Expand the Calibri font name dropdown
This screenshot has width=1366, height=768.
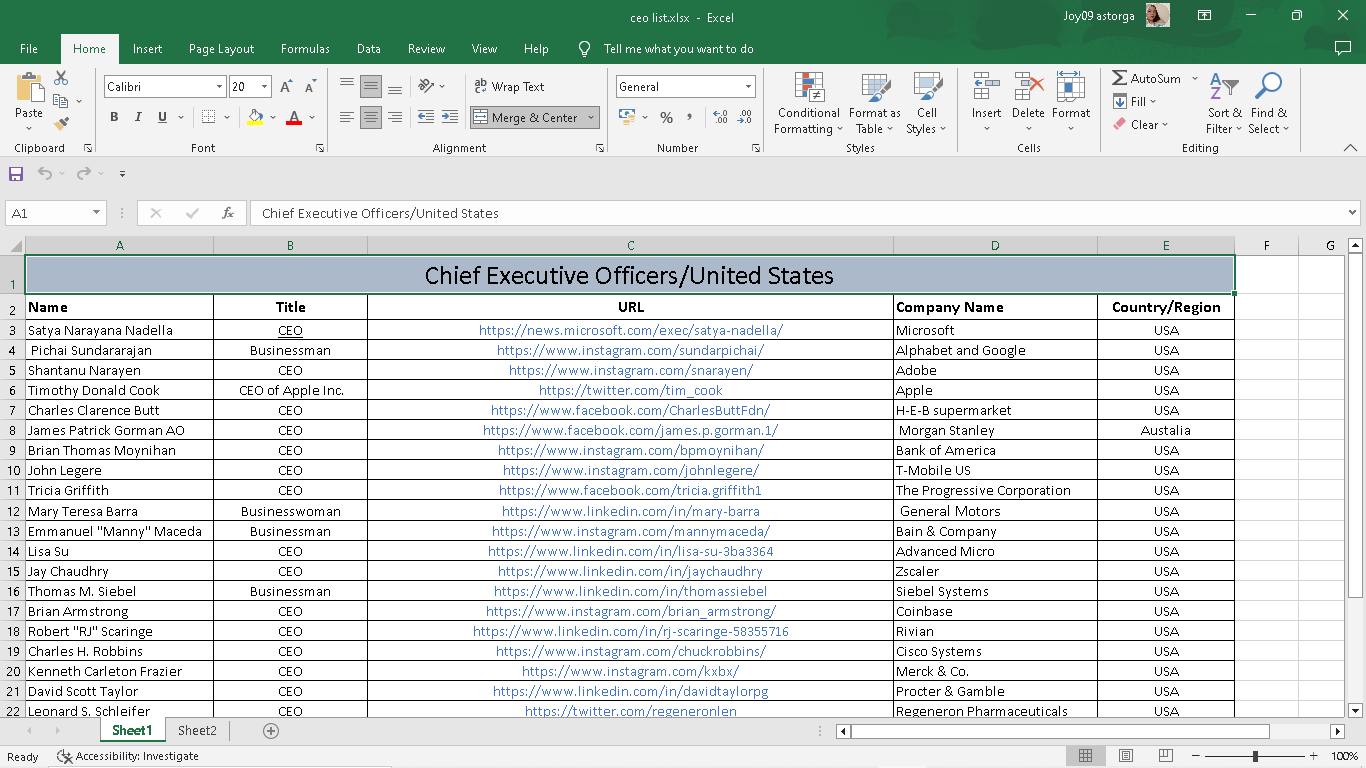click(x=219, y=87)
